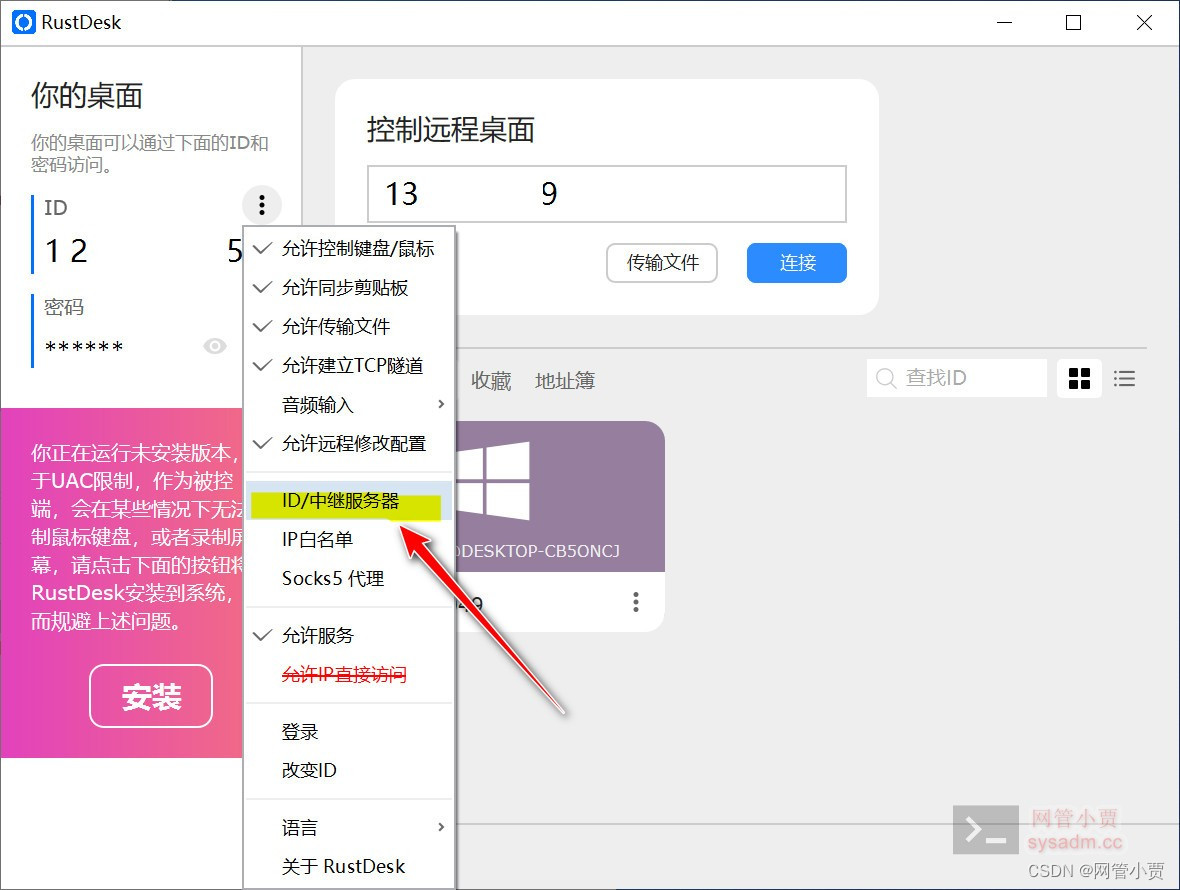Select 改变ID from the menu
This screenshot has height=890, width=1180.
pyautogui.click(x=350, y=770)
